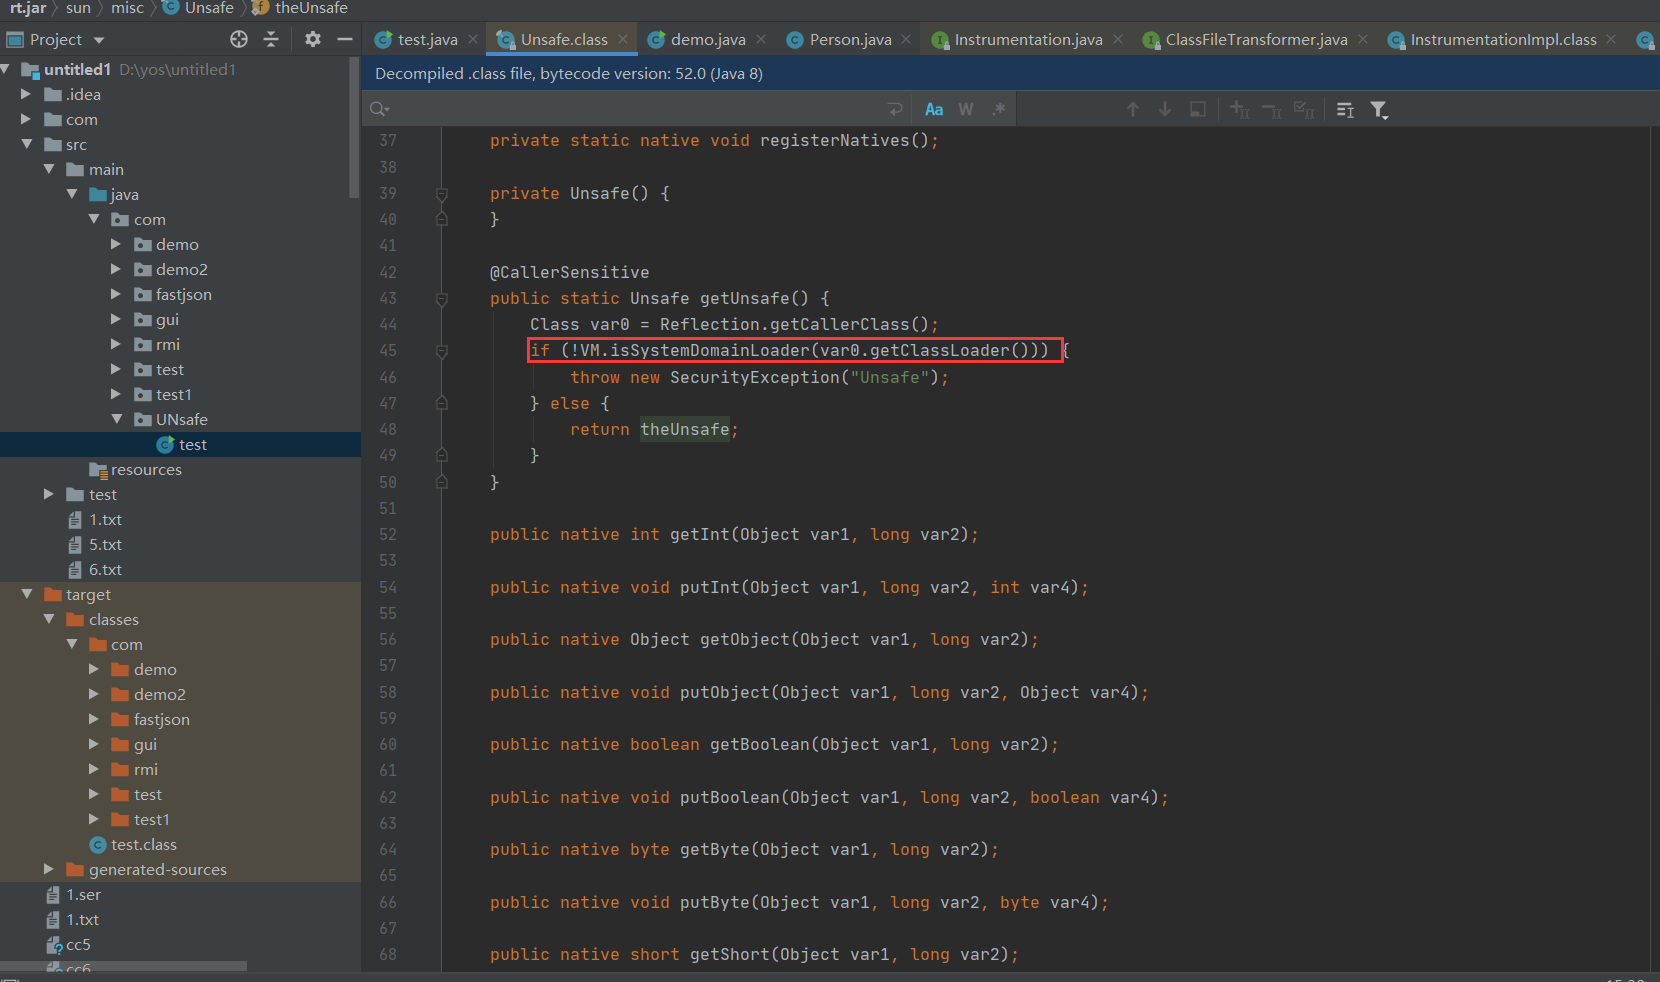The height and width of the screenshot is (982, 1660).
Task: Toggle Words (W) search option
Action: 966,109
